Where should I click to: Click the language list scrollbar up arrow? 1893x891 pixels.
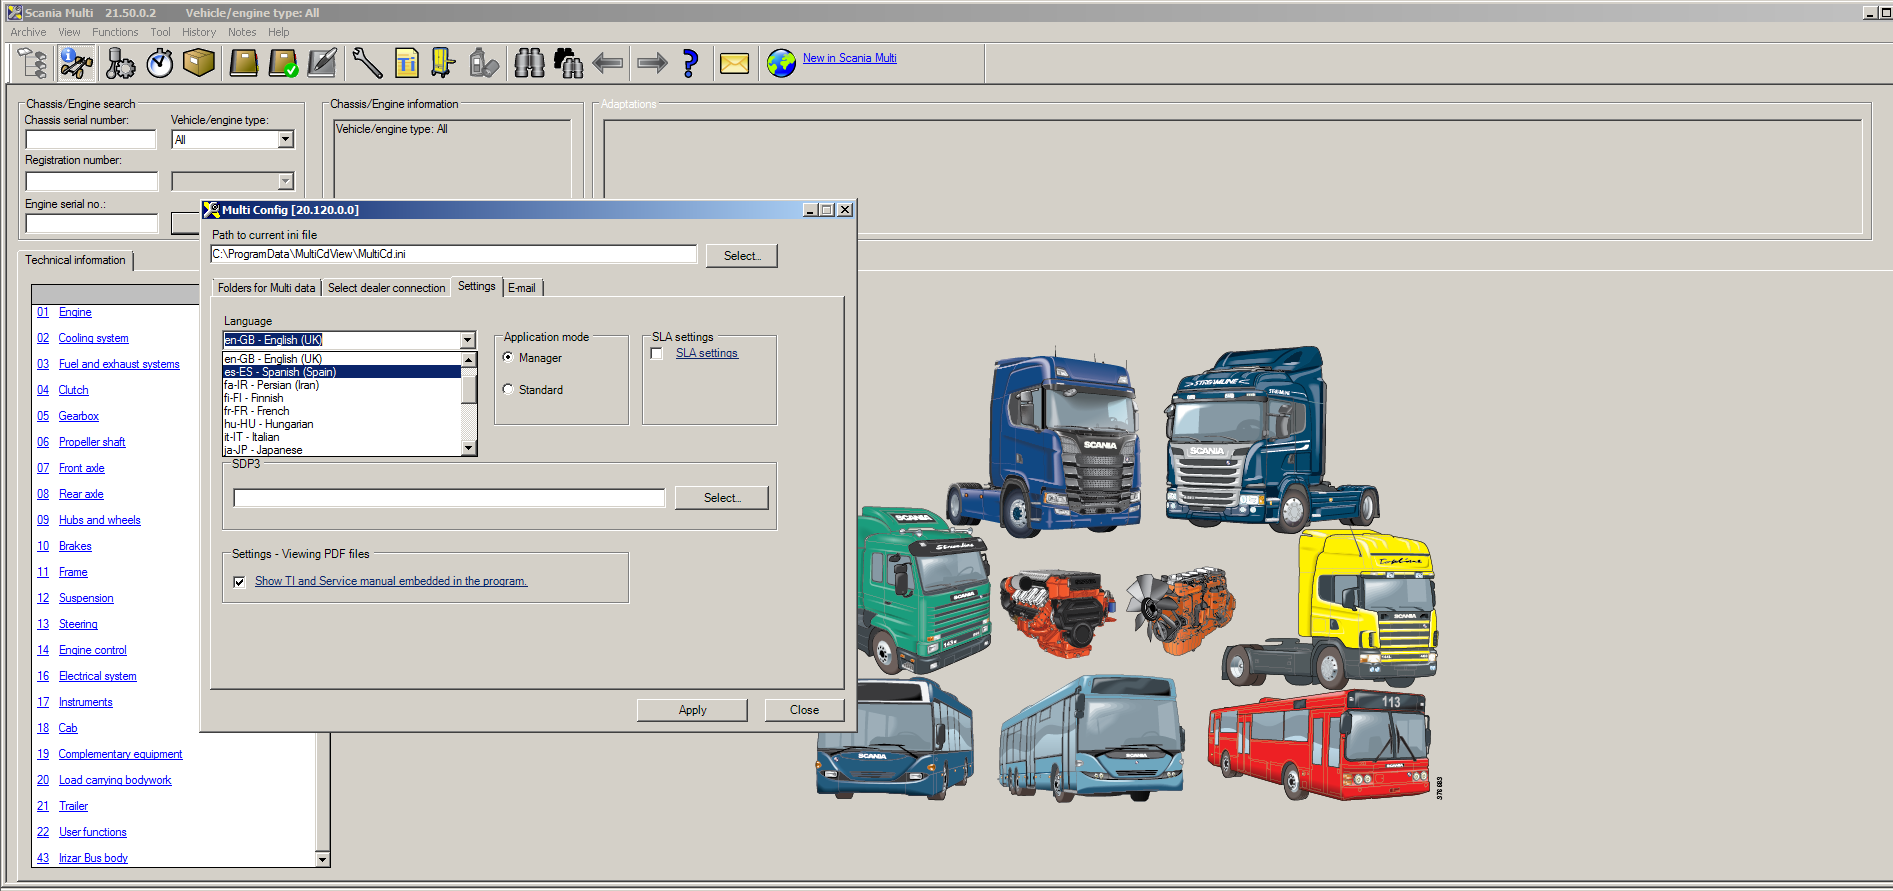point(468,359)
